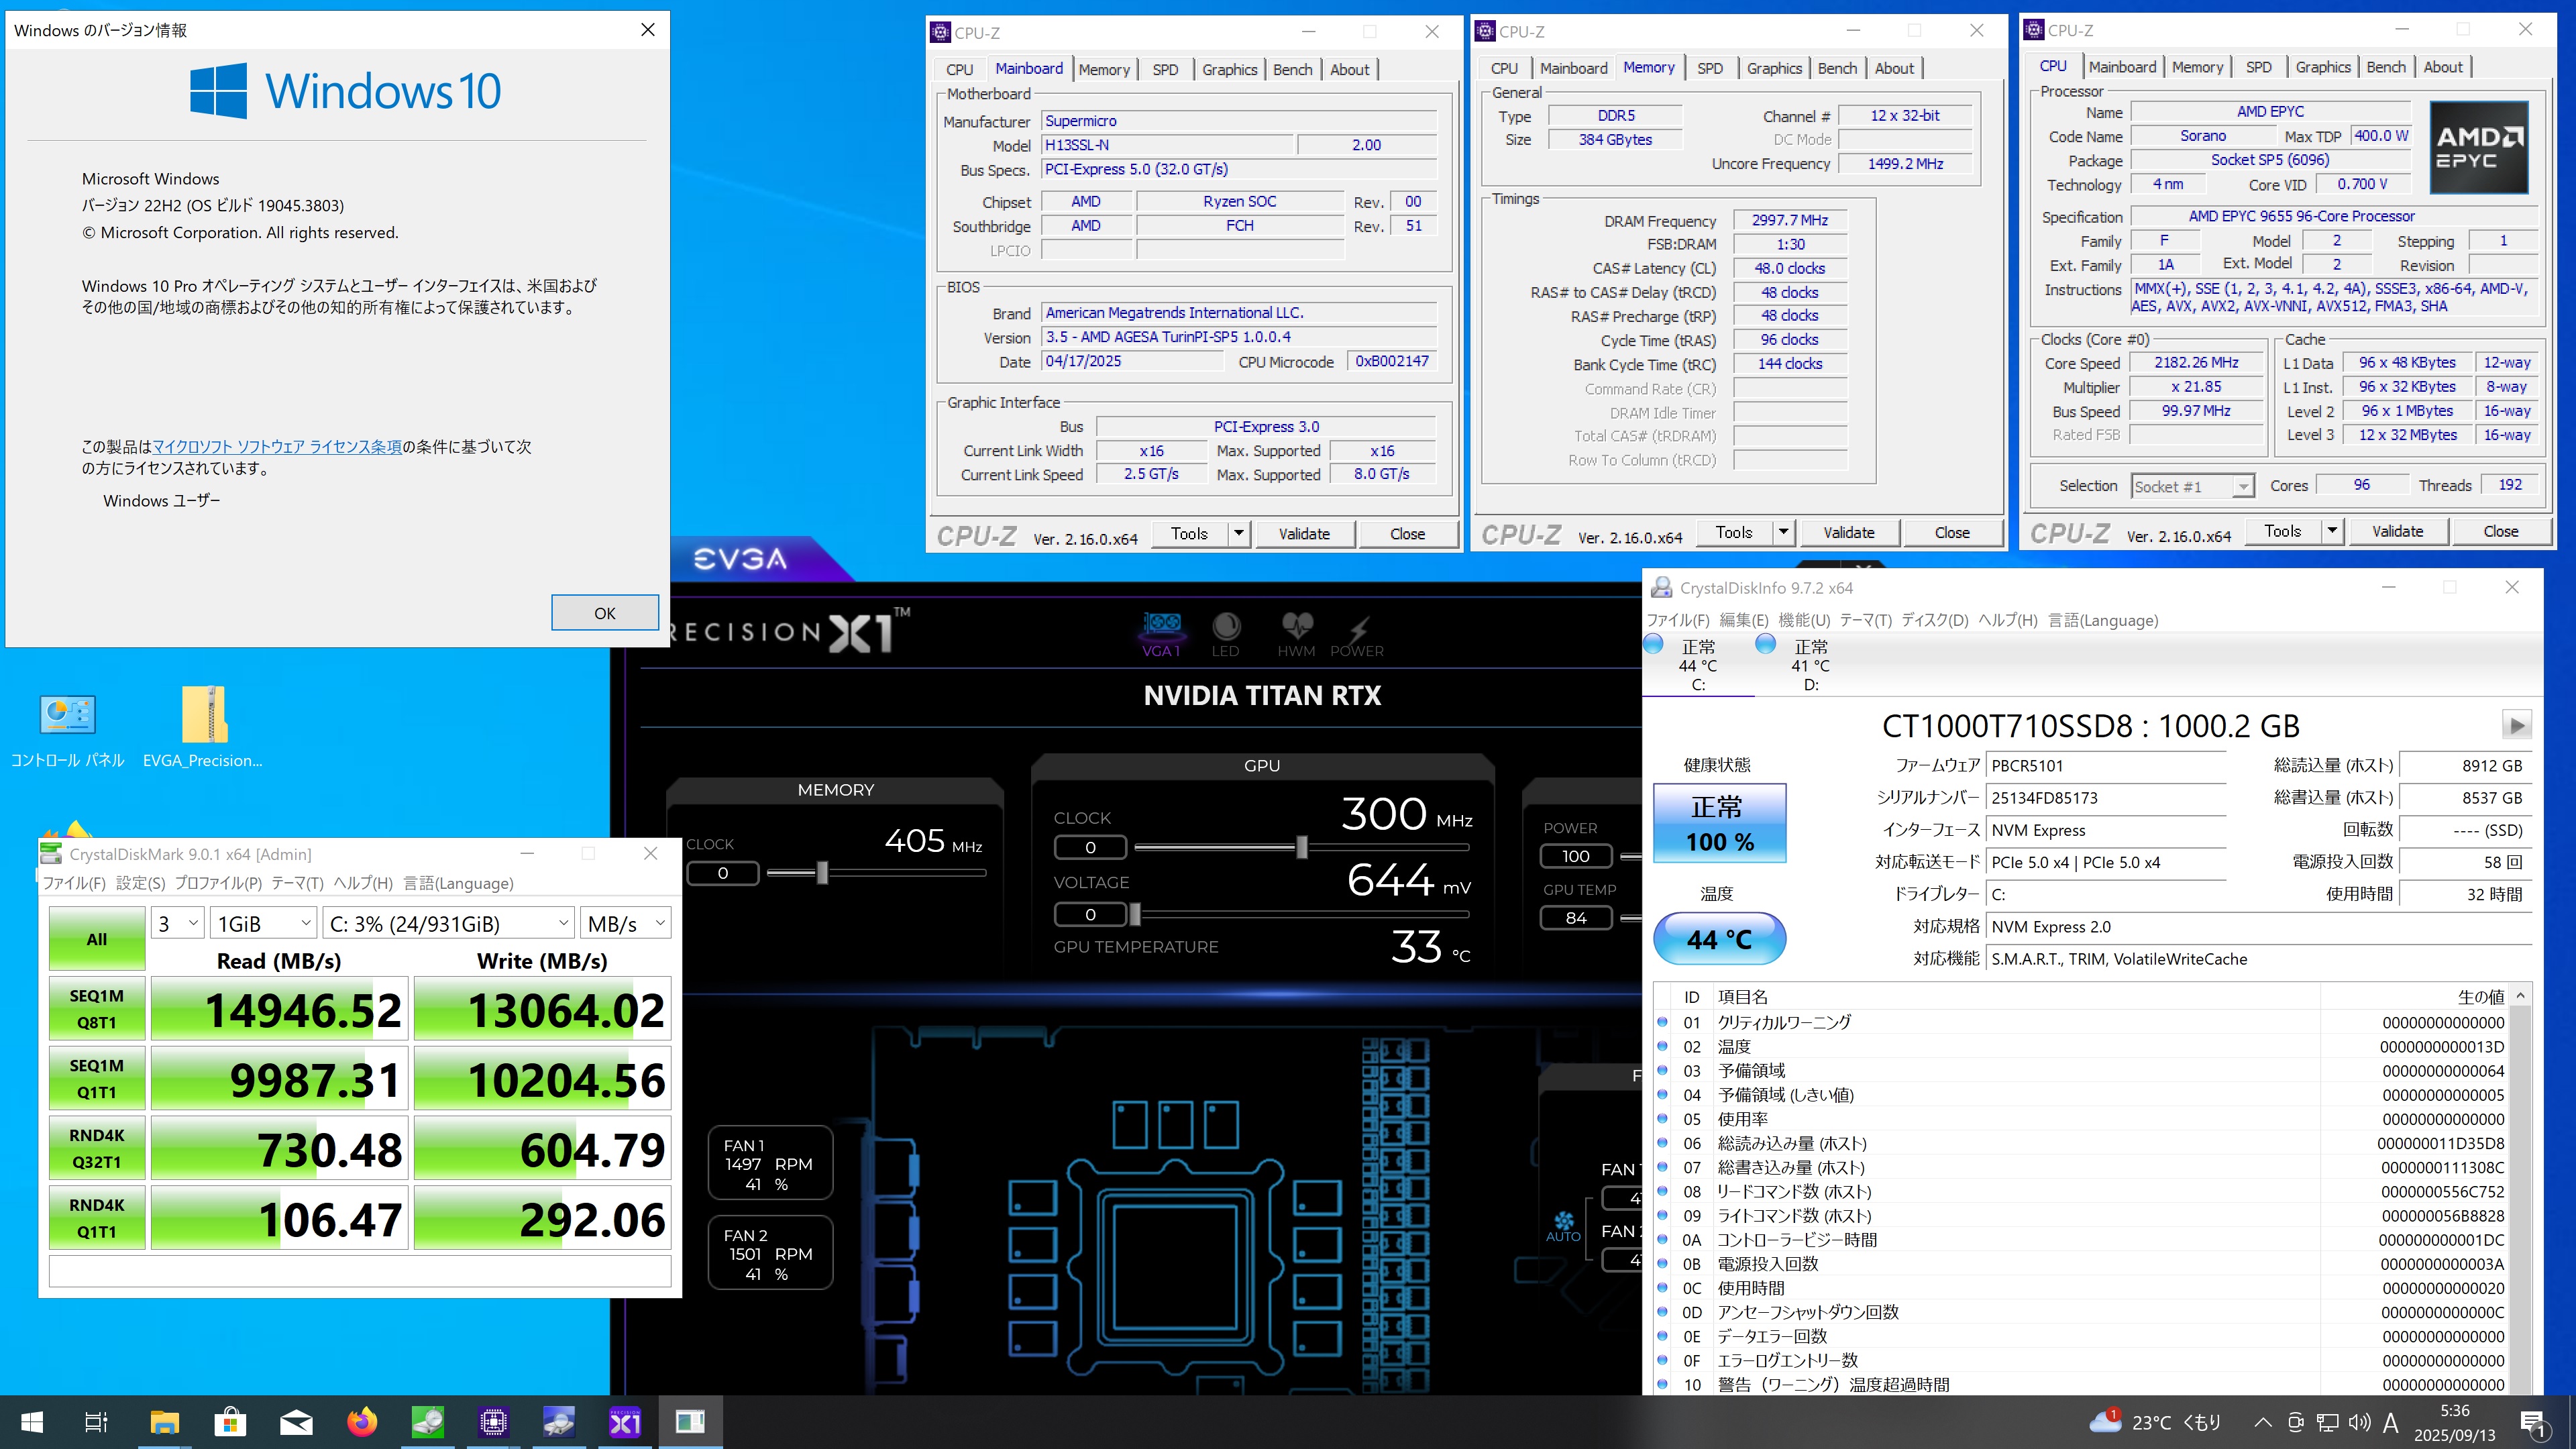Image resolution: width=2576 pixels, height=1449 pixels.
Task: Click the next disk arrow in CrystalDiskInfo
Action: coord(2516,724)
